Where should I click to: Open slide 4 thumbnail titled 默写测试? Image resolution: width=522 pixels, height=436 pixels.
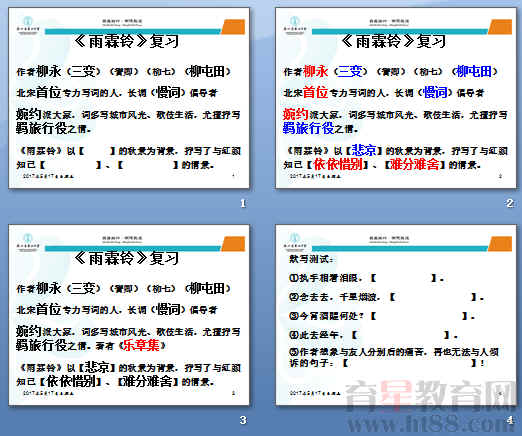(396, 315)
